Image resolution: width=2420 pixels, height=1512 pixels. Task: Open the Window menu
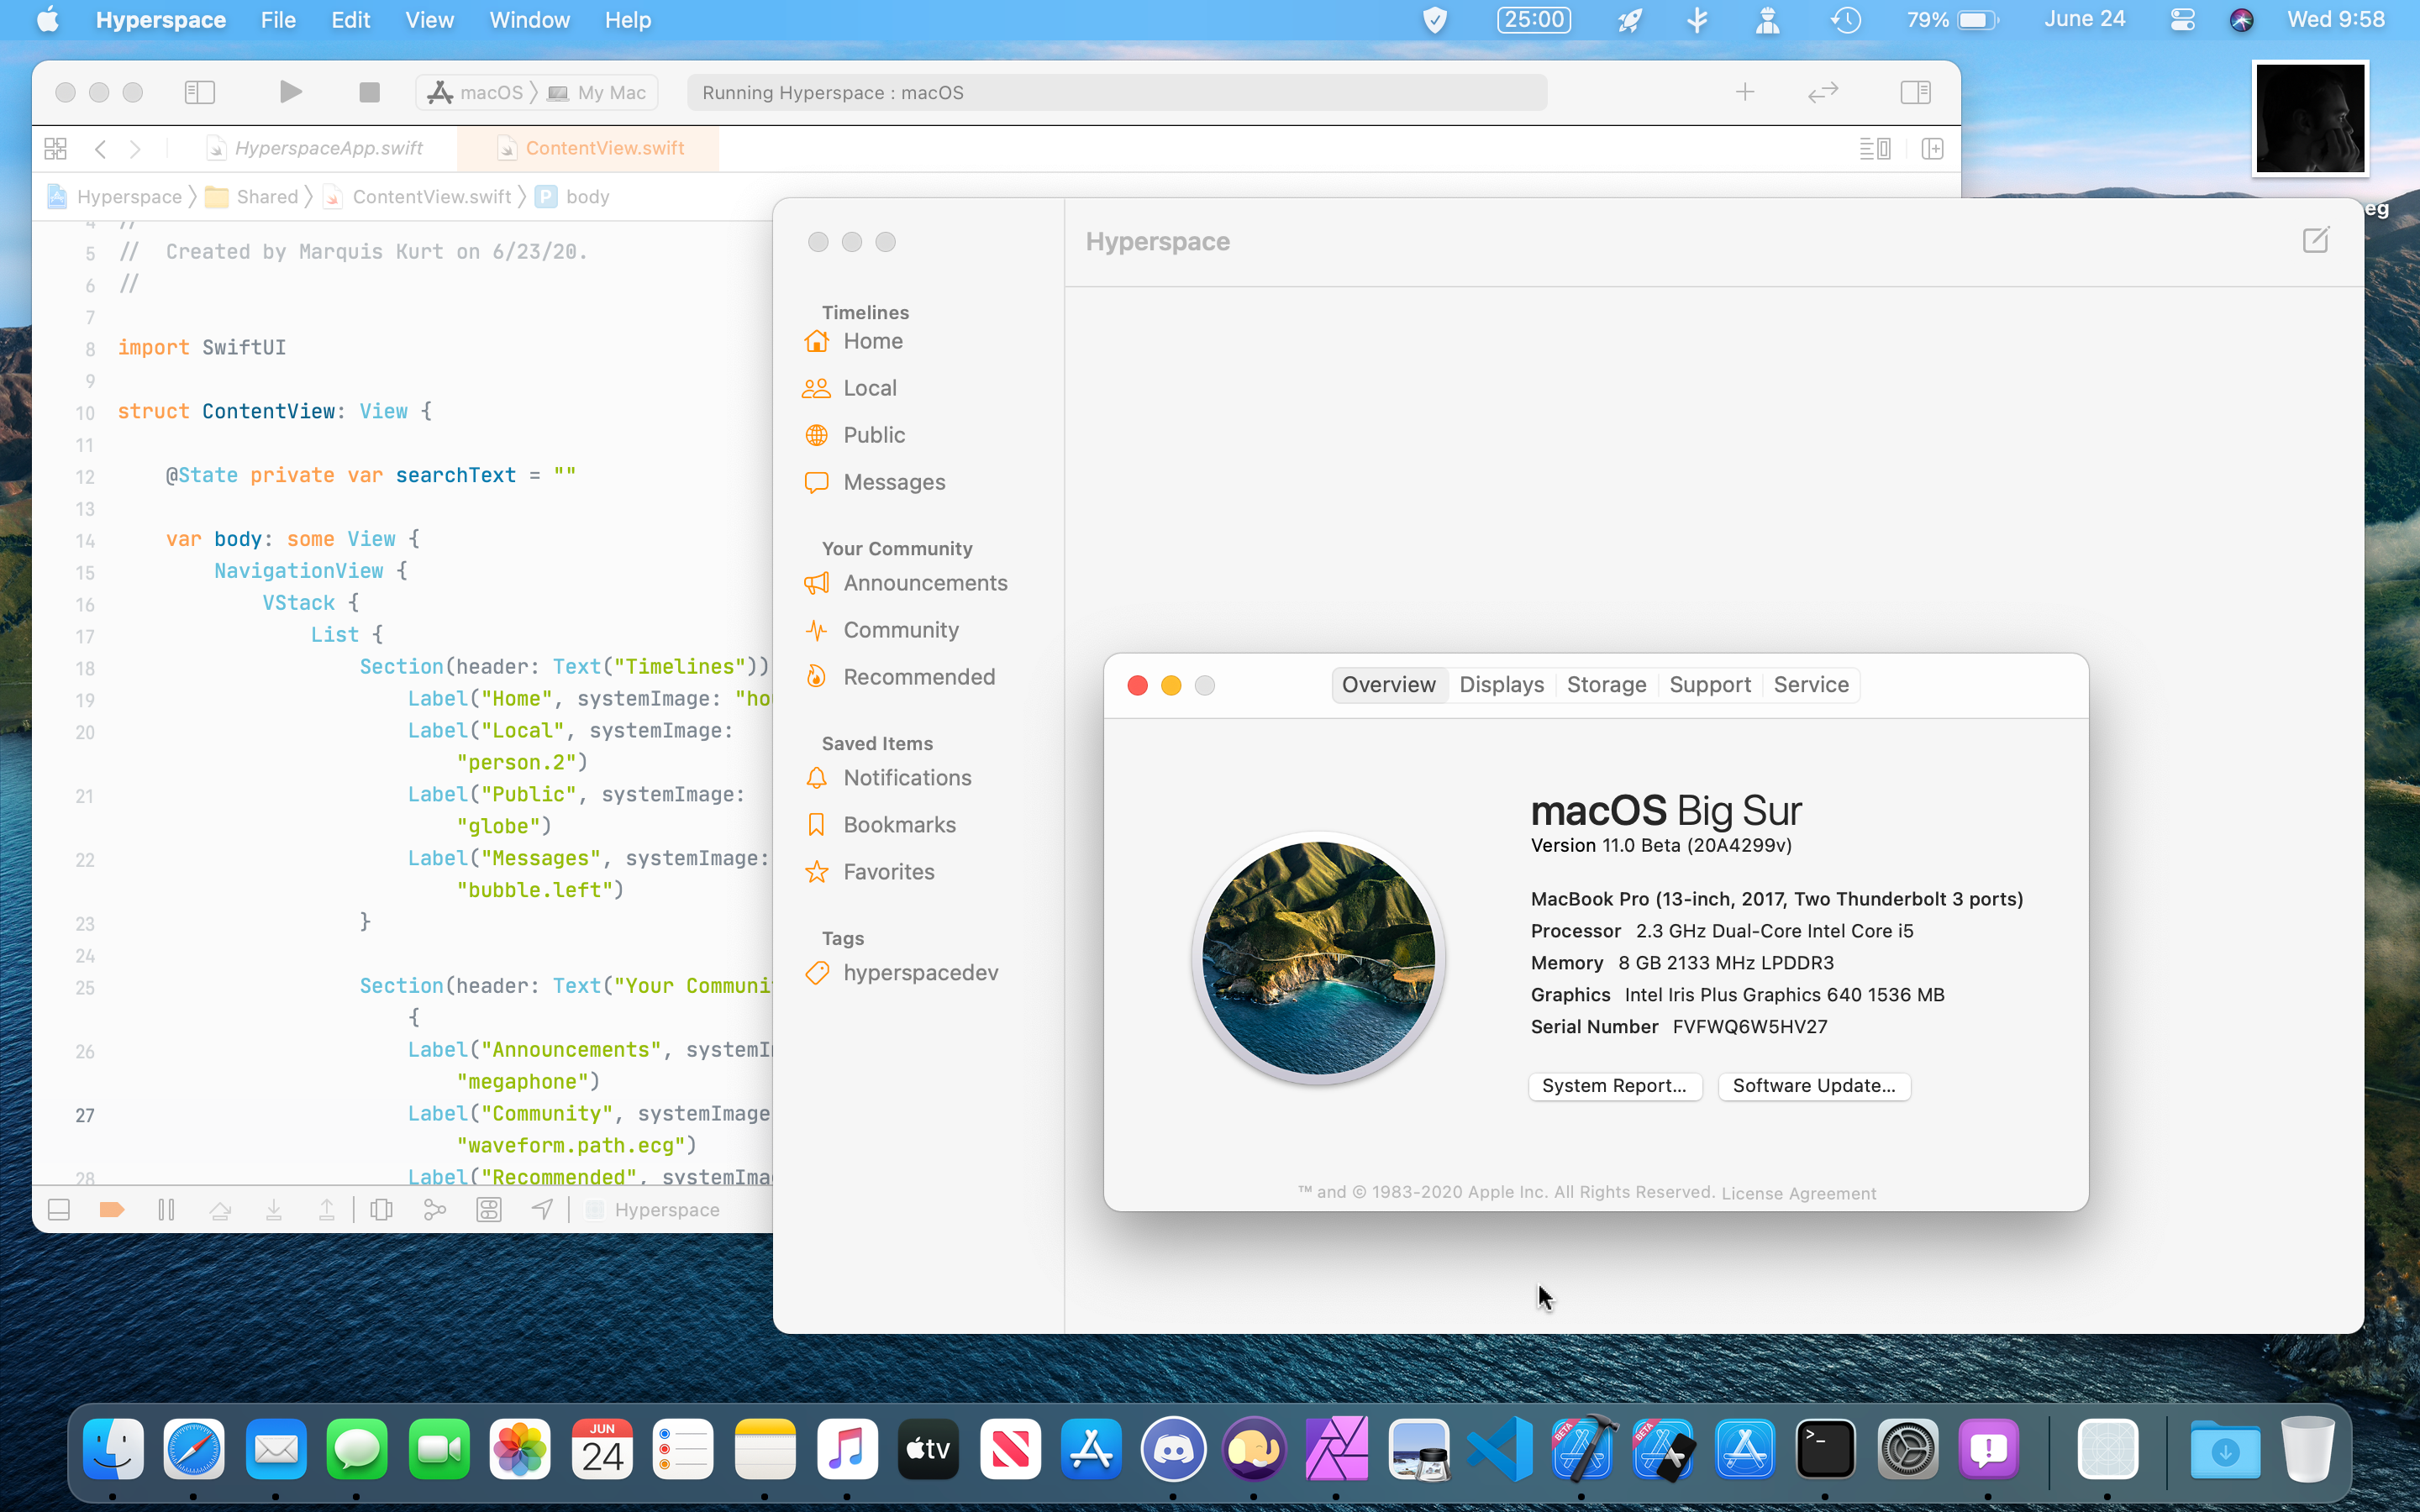529,20
